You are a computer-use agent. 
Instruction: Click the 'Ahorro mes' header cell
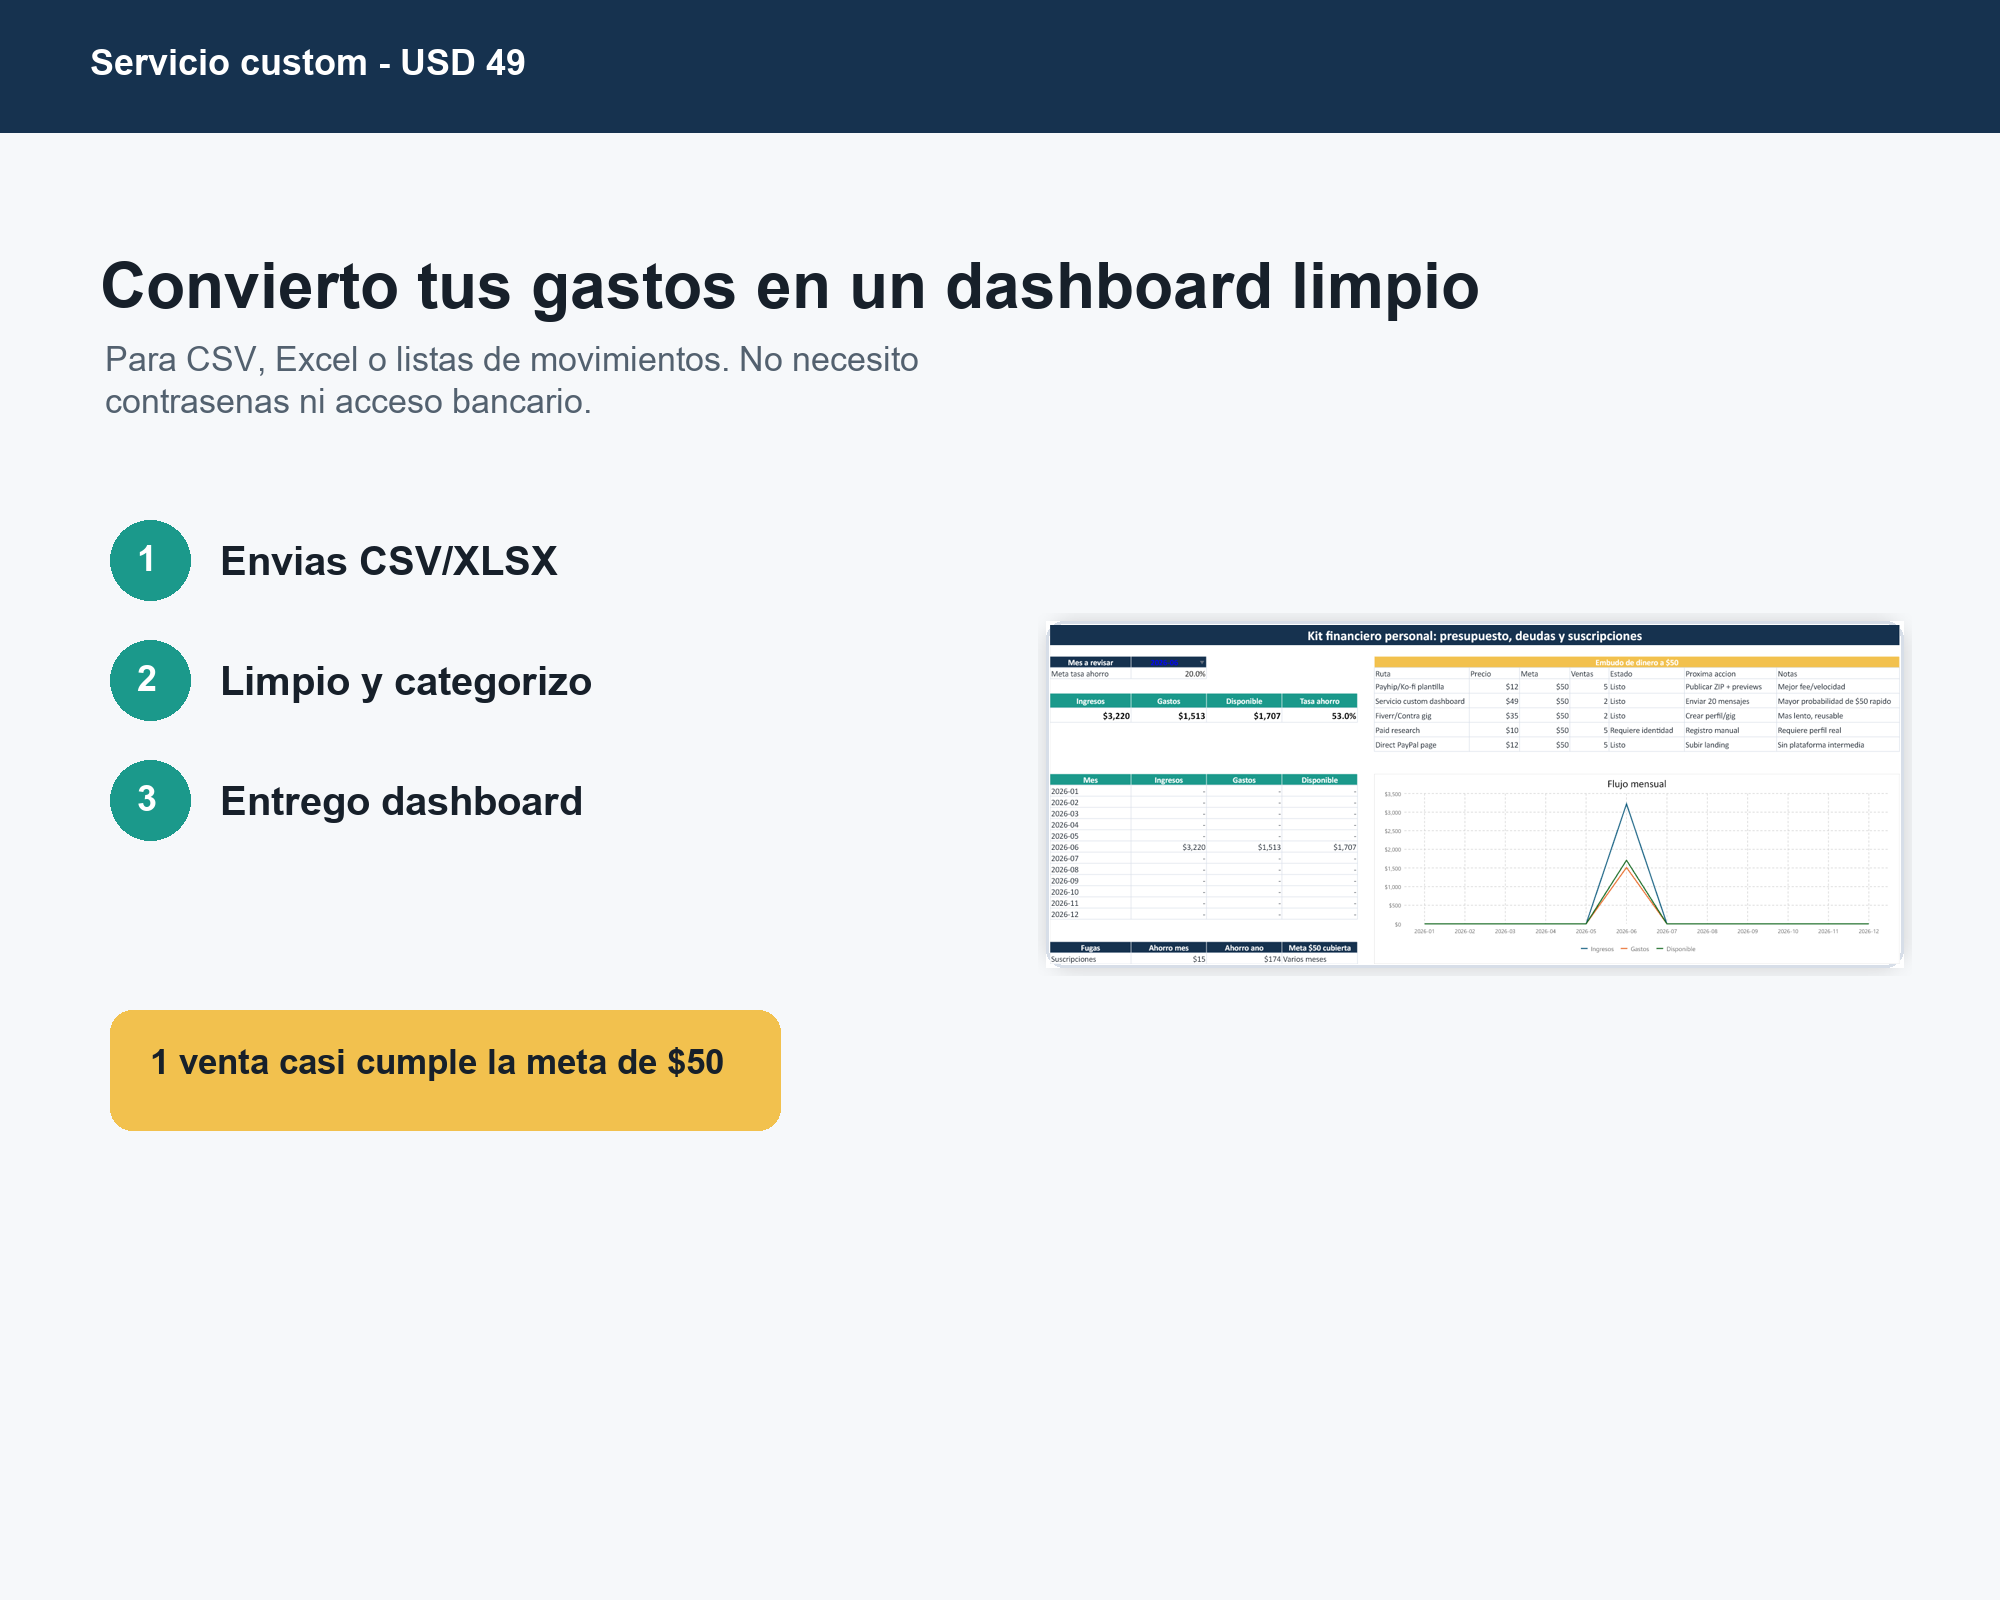tap(1168, 948)
